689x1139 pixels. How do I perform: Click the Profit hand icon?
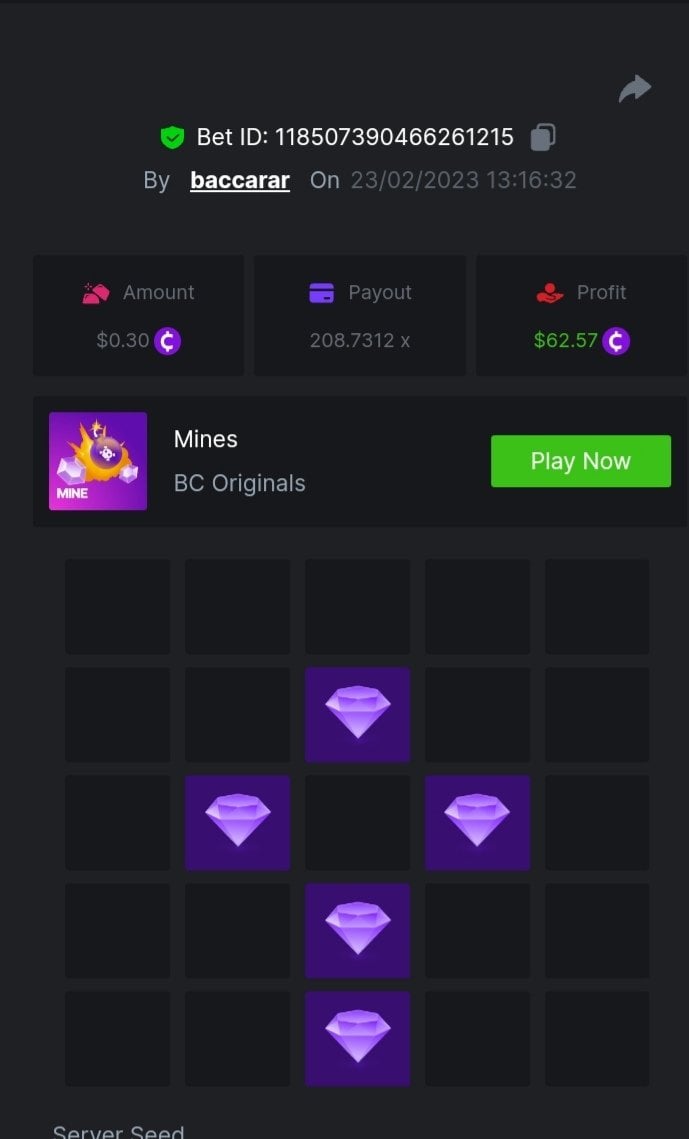click(550, 293)
